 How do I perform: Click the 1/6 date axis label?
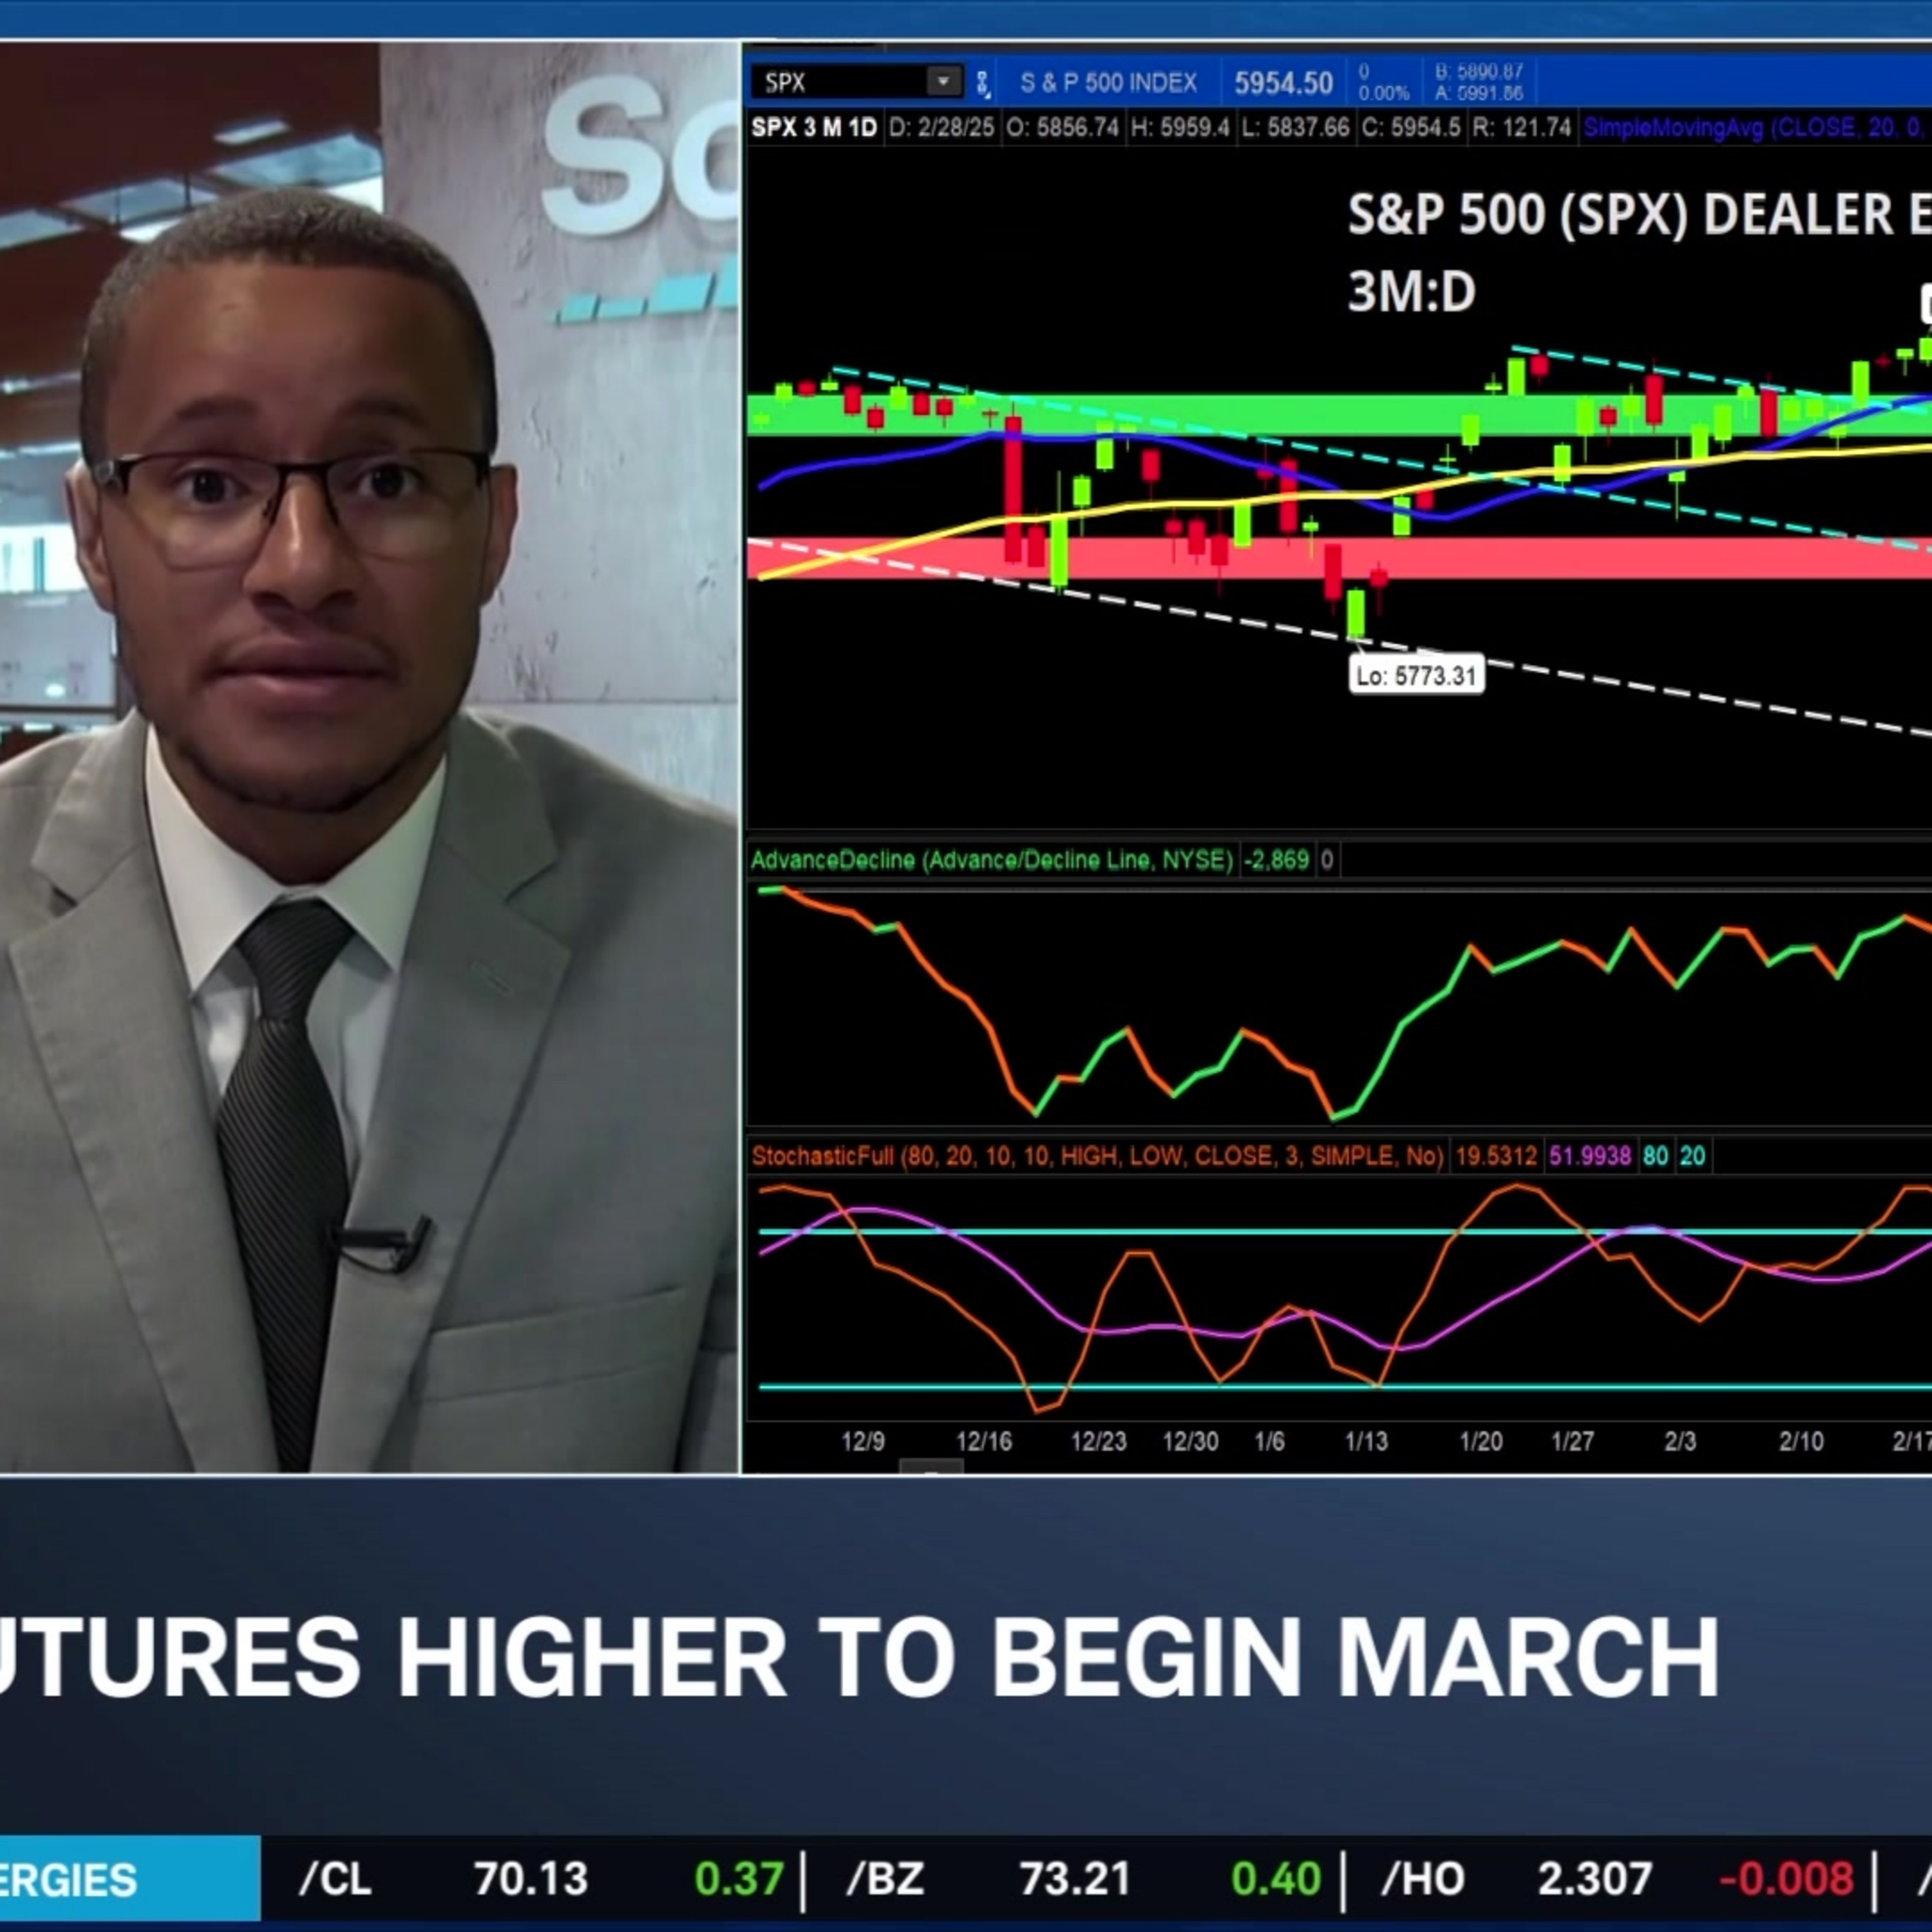point(1269,1441)
